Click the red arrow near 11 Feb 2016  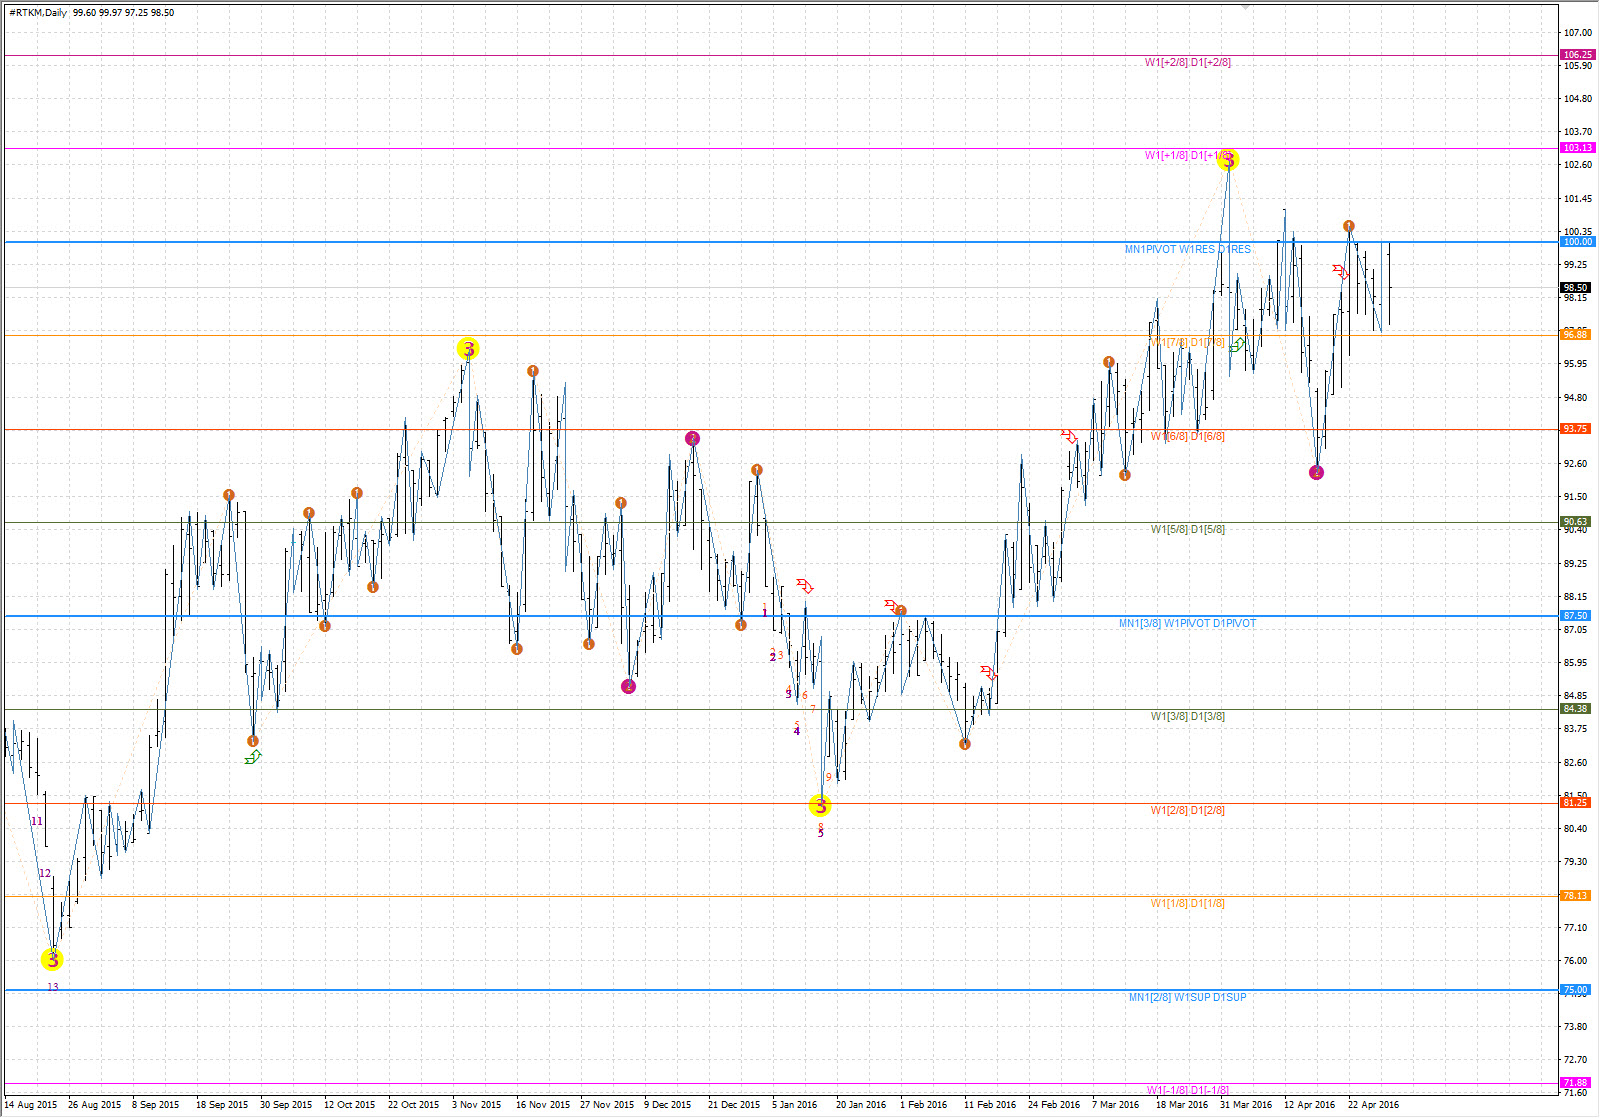click(x=989, y=673)
